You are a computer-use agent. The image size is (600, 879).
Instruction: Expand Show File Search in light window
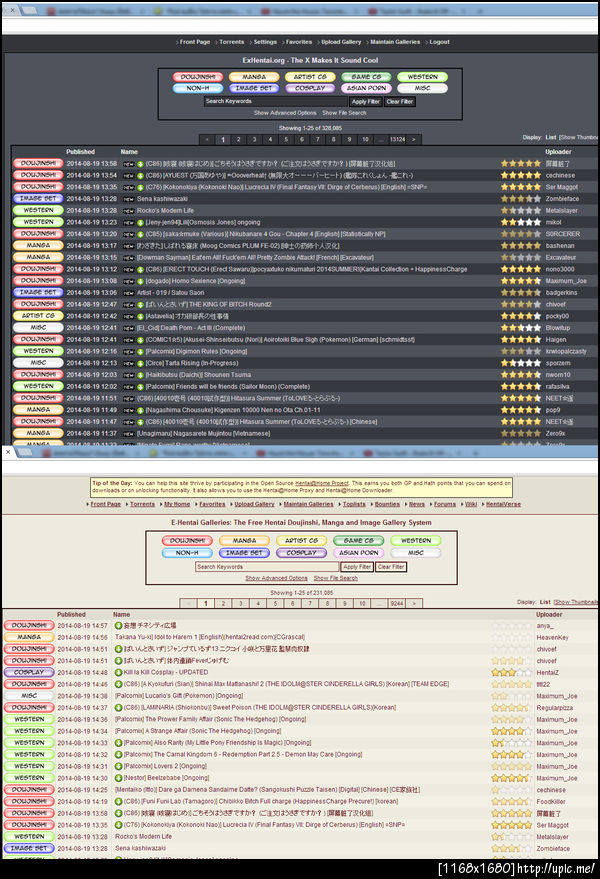(x=336, y=578)
